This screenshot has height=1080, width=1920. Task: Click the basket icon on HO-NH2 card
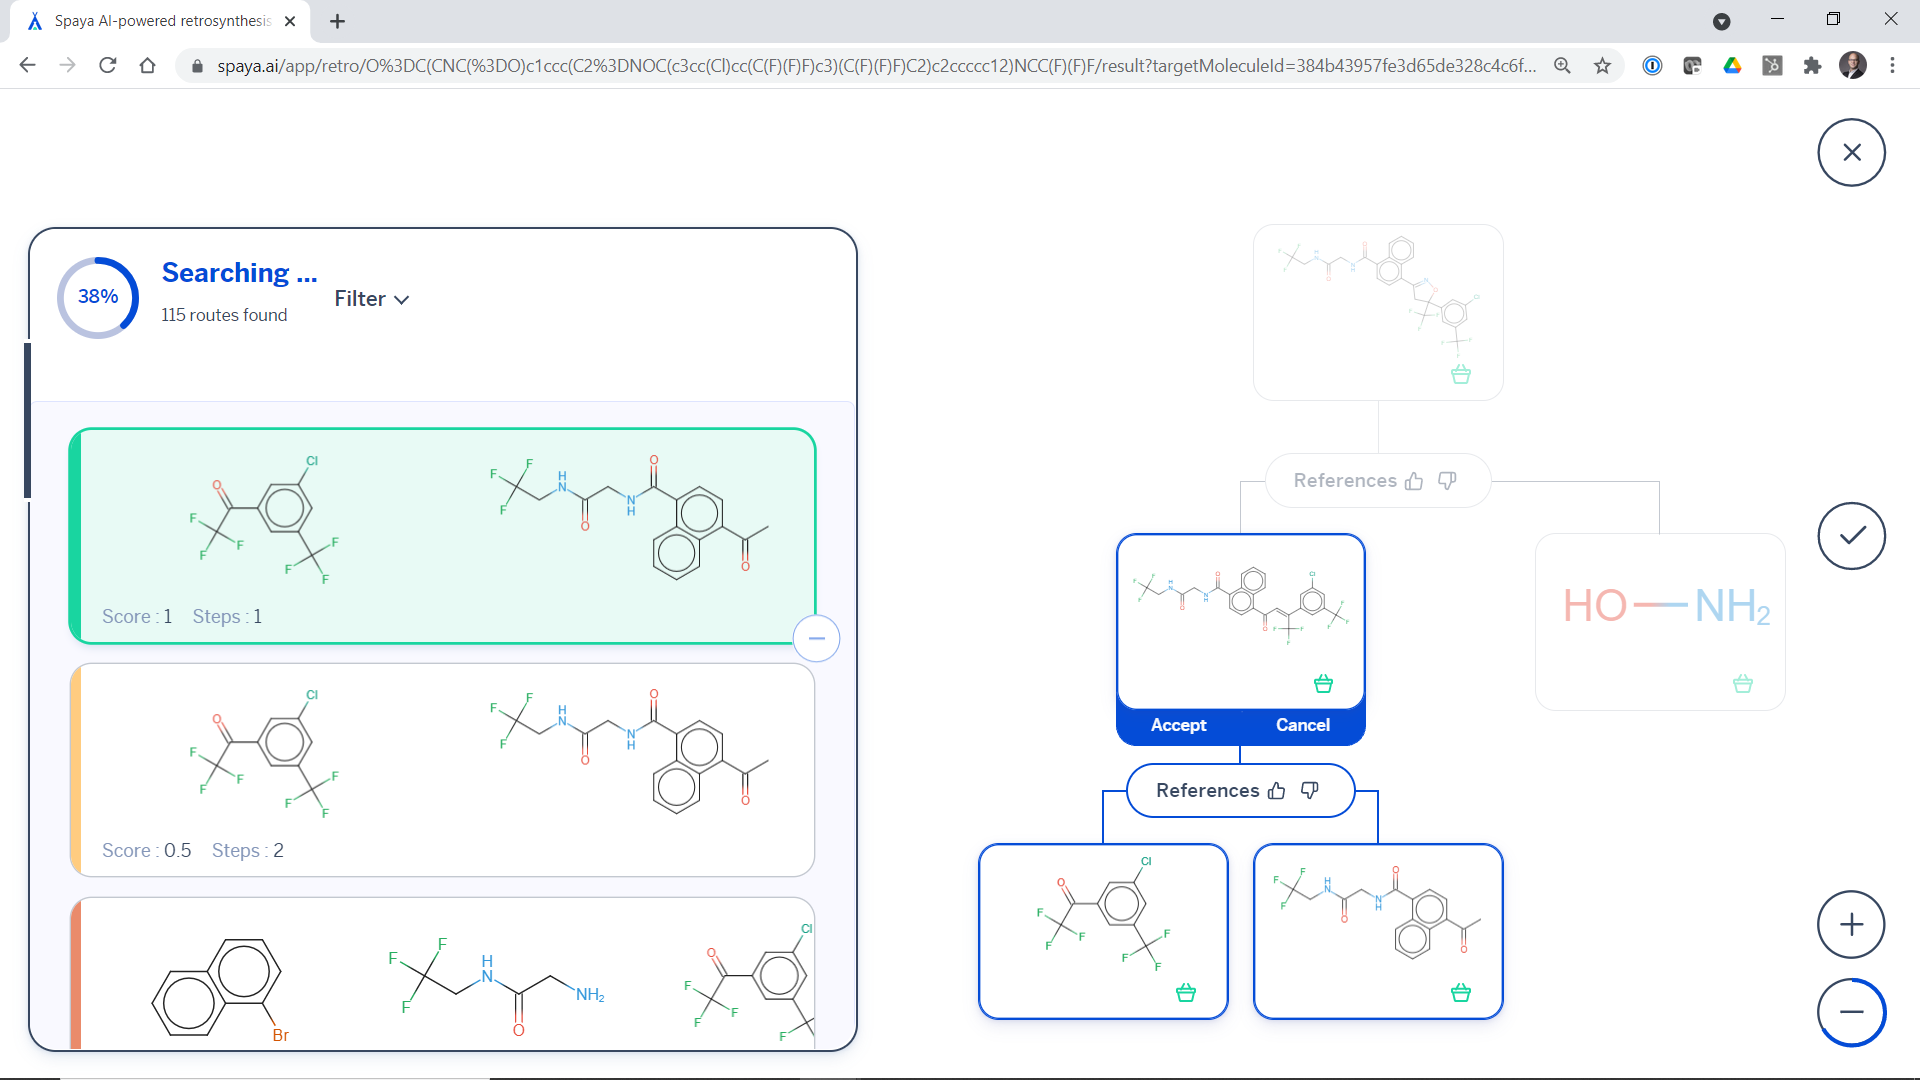[x=1742, y=684]
